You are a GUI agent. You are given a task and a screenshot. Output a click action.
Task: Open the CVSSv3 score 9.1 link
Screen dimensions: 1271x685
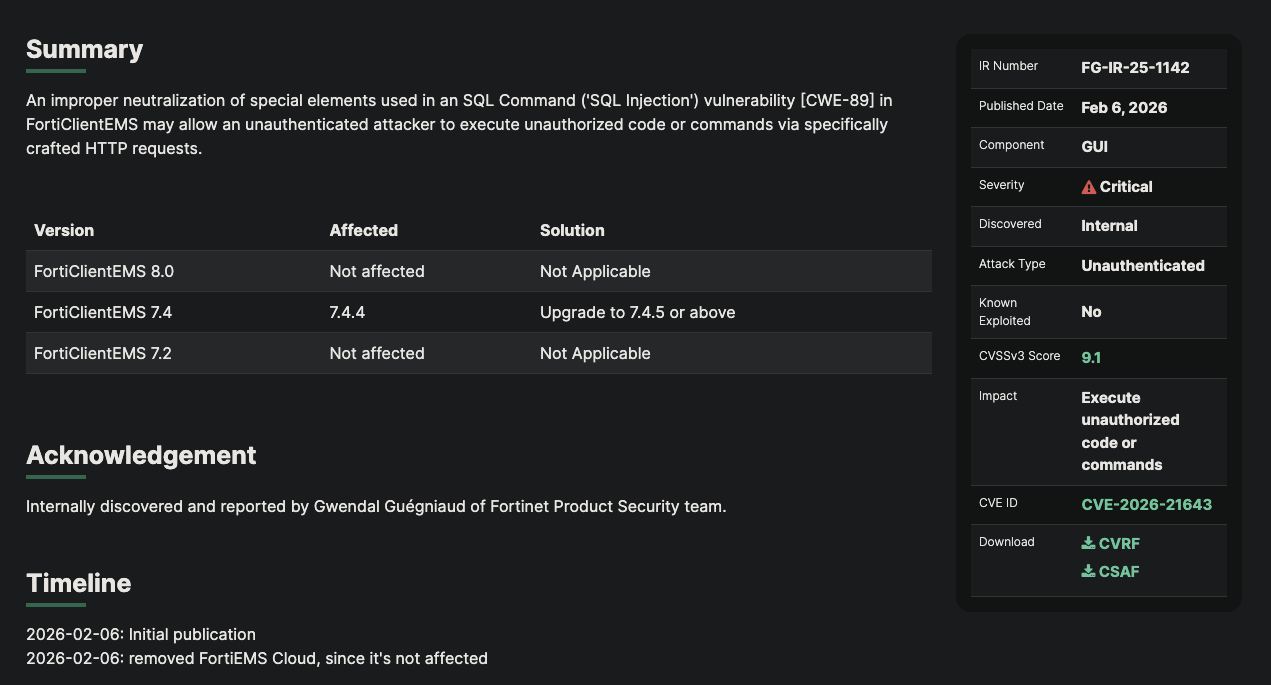pyautogui.click(x=1091, y=357)
